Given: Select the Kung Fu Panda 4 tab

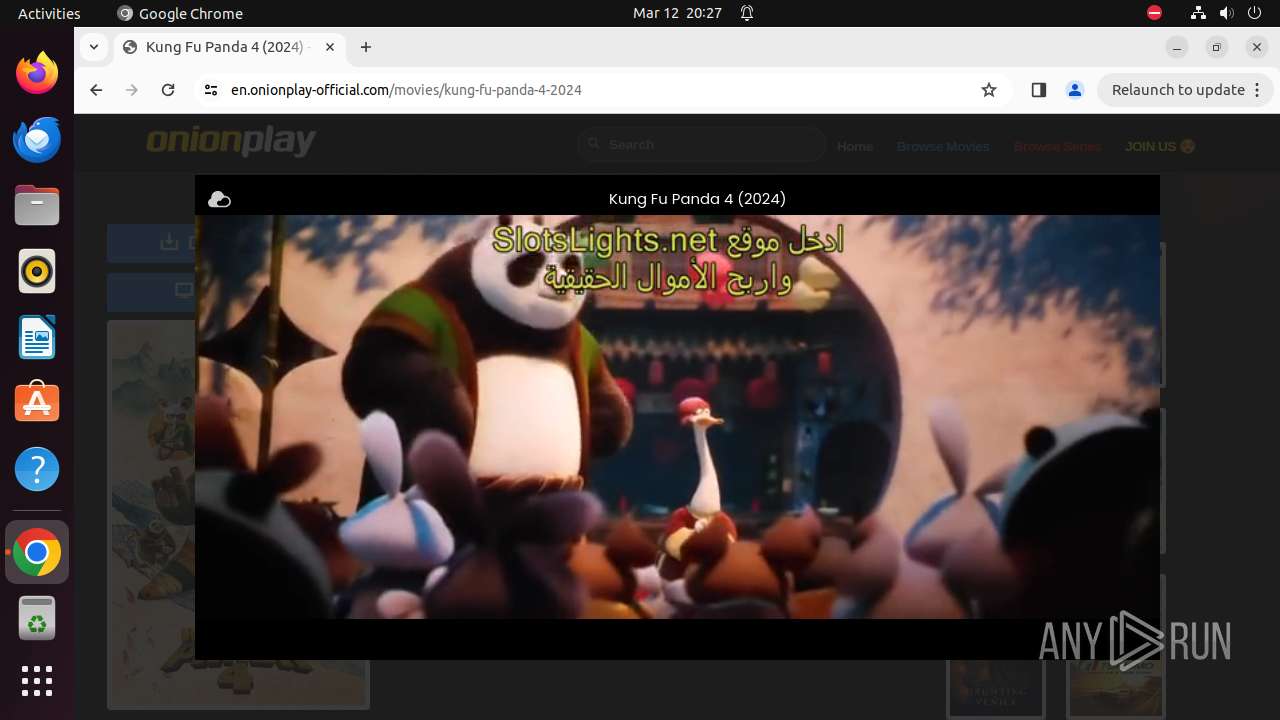Looking at the screenshot, I should click(228, 47).
